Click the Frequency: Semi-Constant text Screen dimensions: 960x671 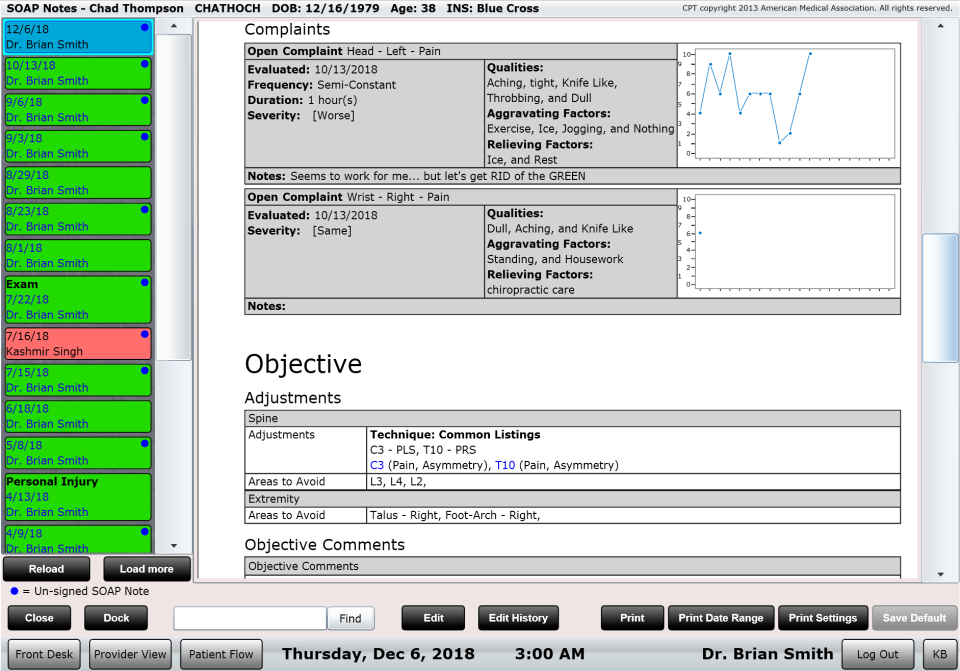pos(321,85)
